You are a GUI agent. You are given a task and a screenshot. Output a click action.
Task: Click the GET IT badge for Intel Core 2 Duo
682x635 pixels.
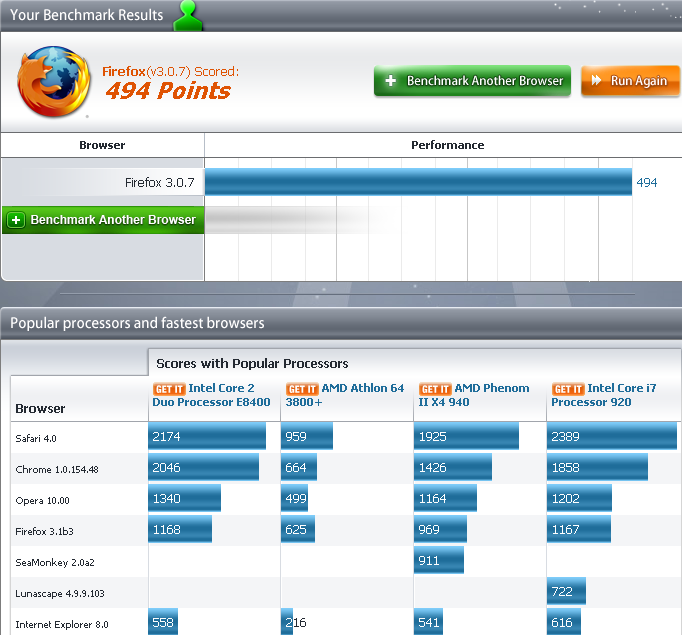tap(169, 389)
